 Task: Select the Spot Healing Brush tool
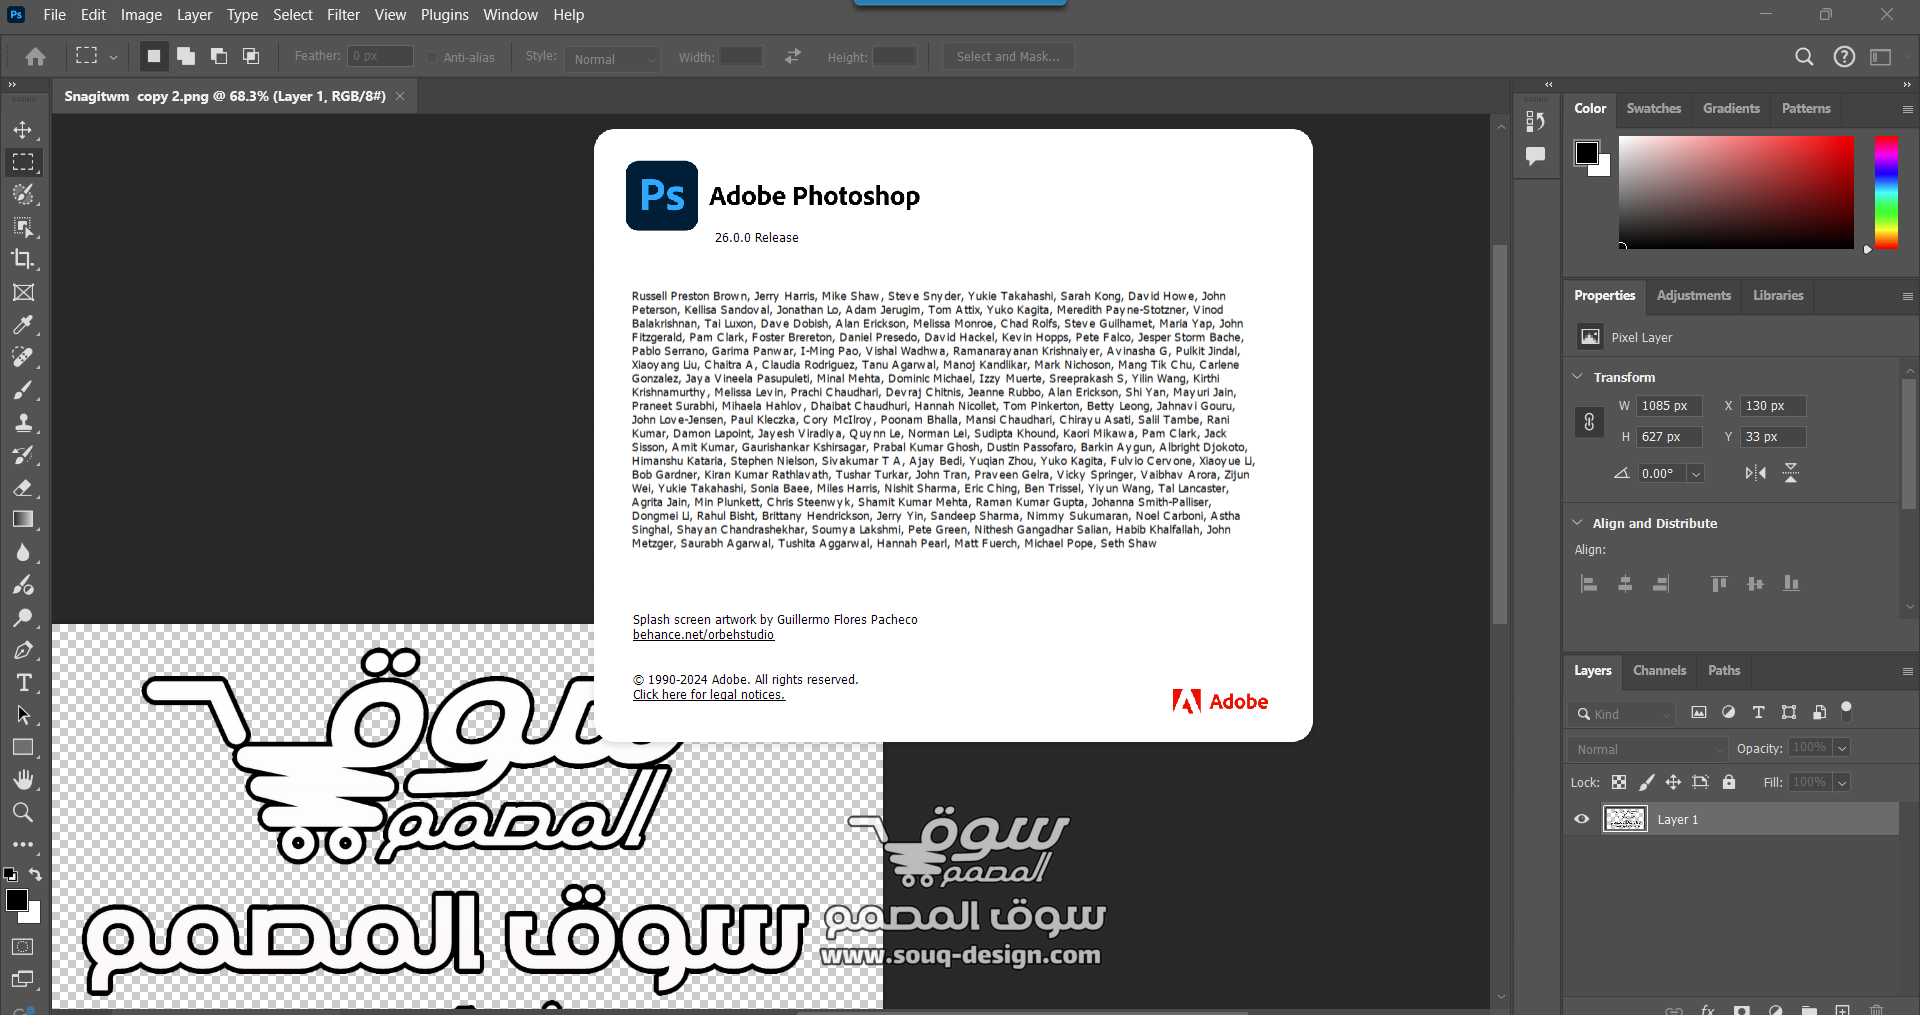(x=23, y=357)
